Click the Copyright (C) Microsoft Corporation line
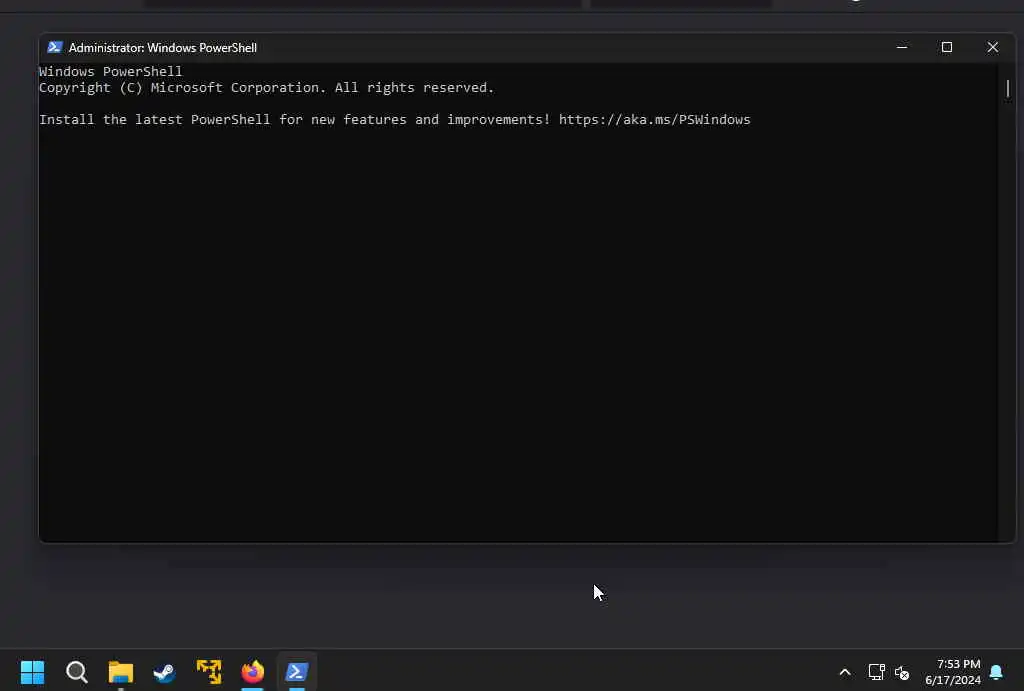This screenshot has height=691, width=1024. 266,88
